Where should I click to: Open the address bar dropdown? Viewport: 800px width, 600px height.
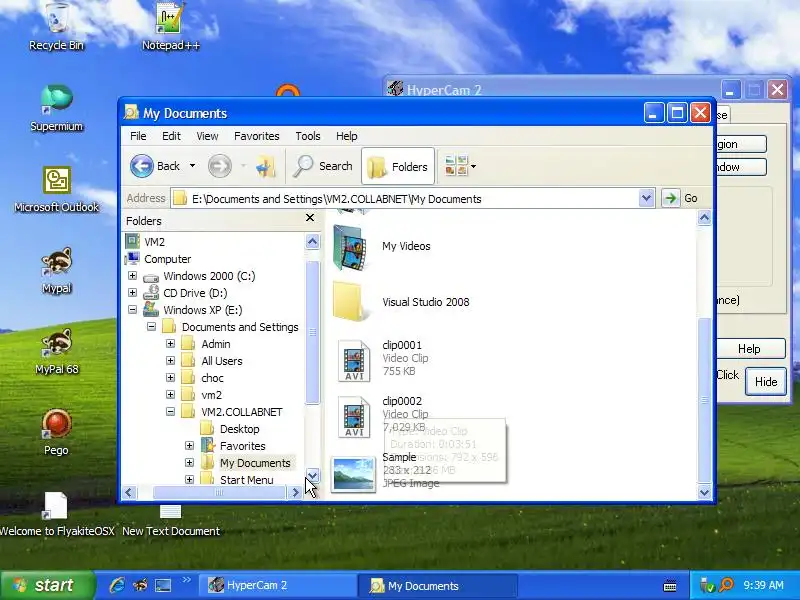(646, 198)
